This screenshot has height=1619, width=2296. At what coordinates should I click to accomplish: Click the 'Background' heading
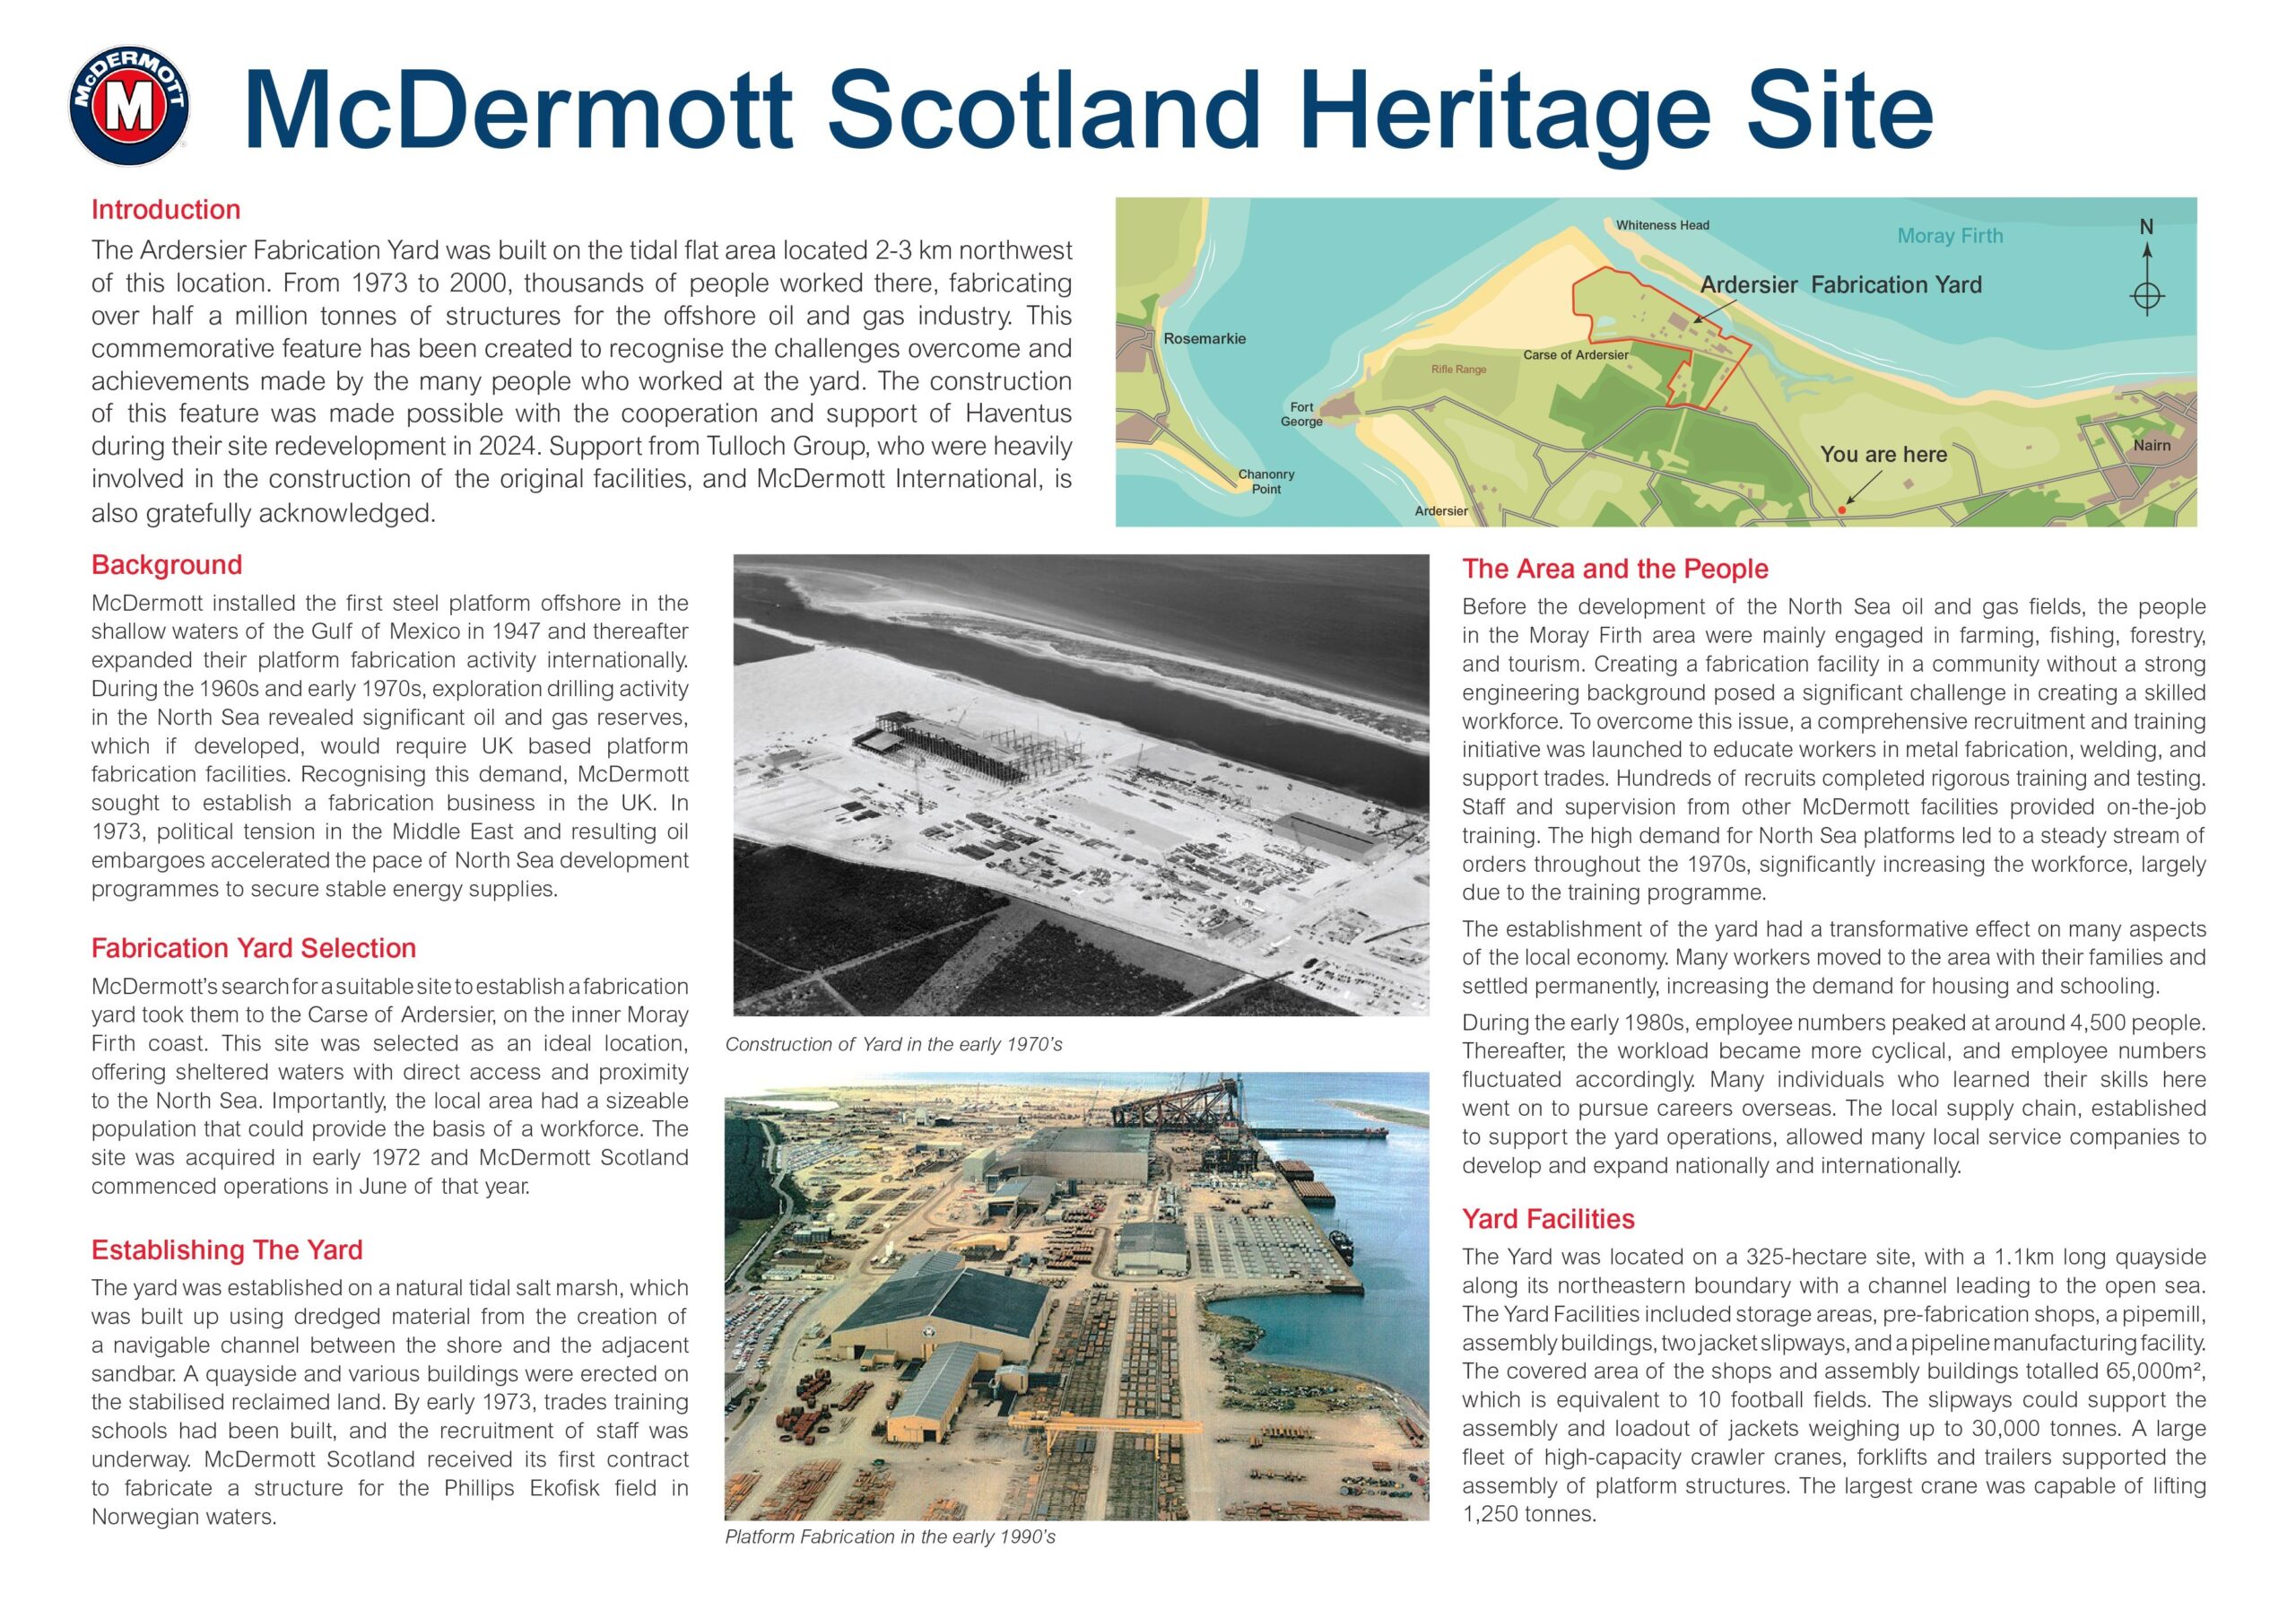(x=167, y=565)
